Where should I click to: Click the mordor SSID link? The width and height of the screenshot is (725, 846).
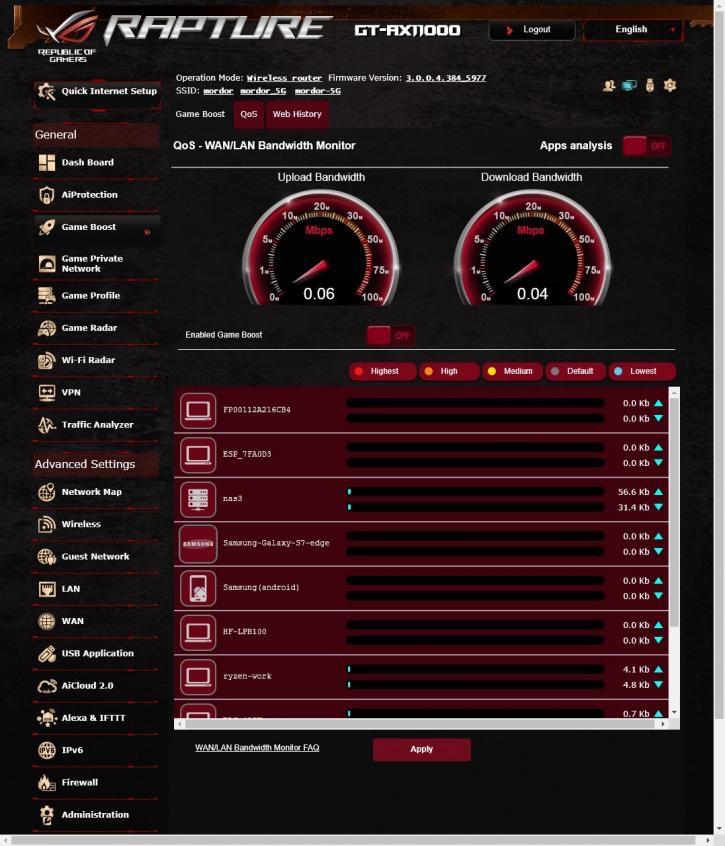coord(218,91)
